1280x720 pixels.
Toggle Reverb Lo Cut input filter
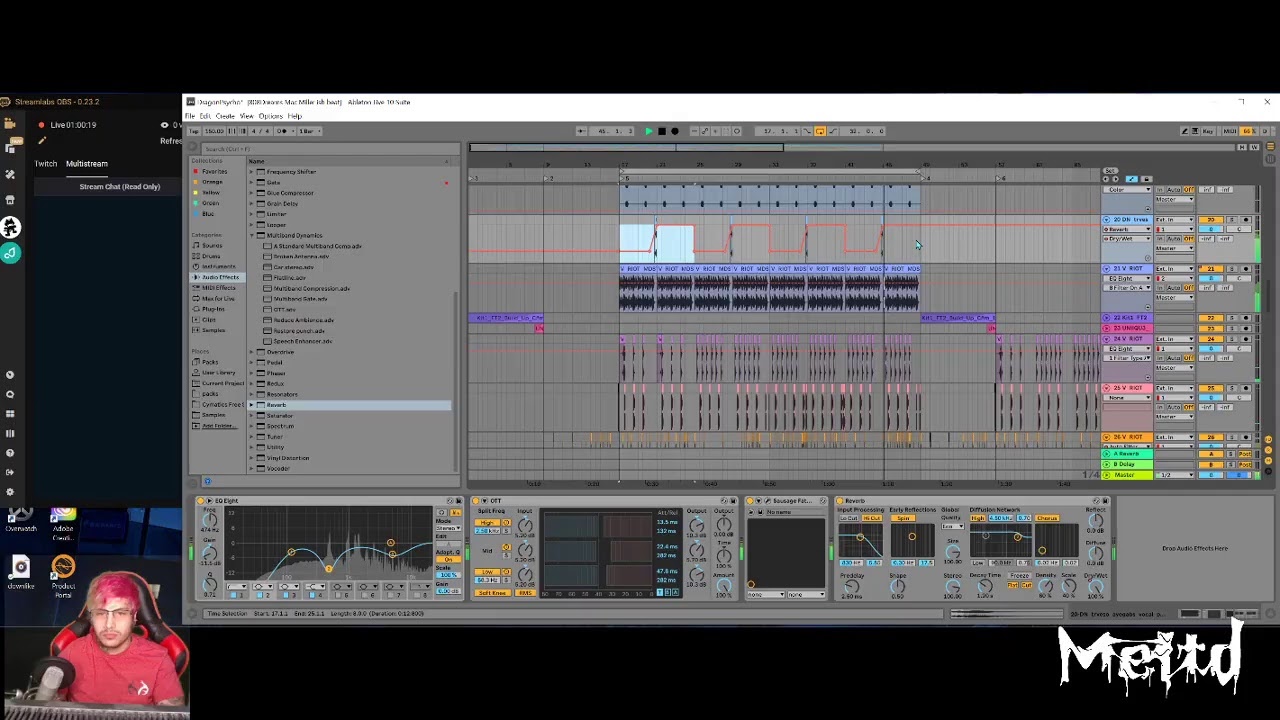click(850, 518)
